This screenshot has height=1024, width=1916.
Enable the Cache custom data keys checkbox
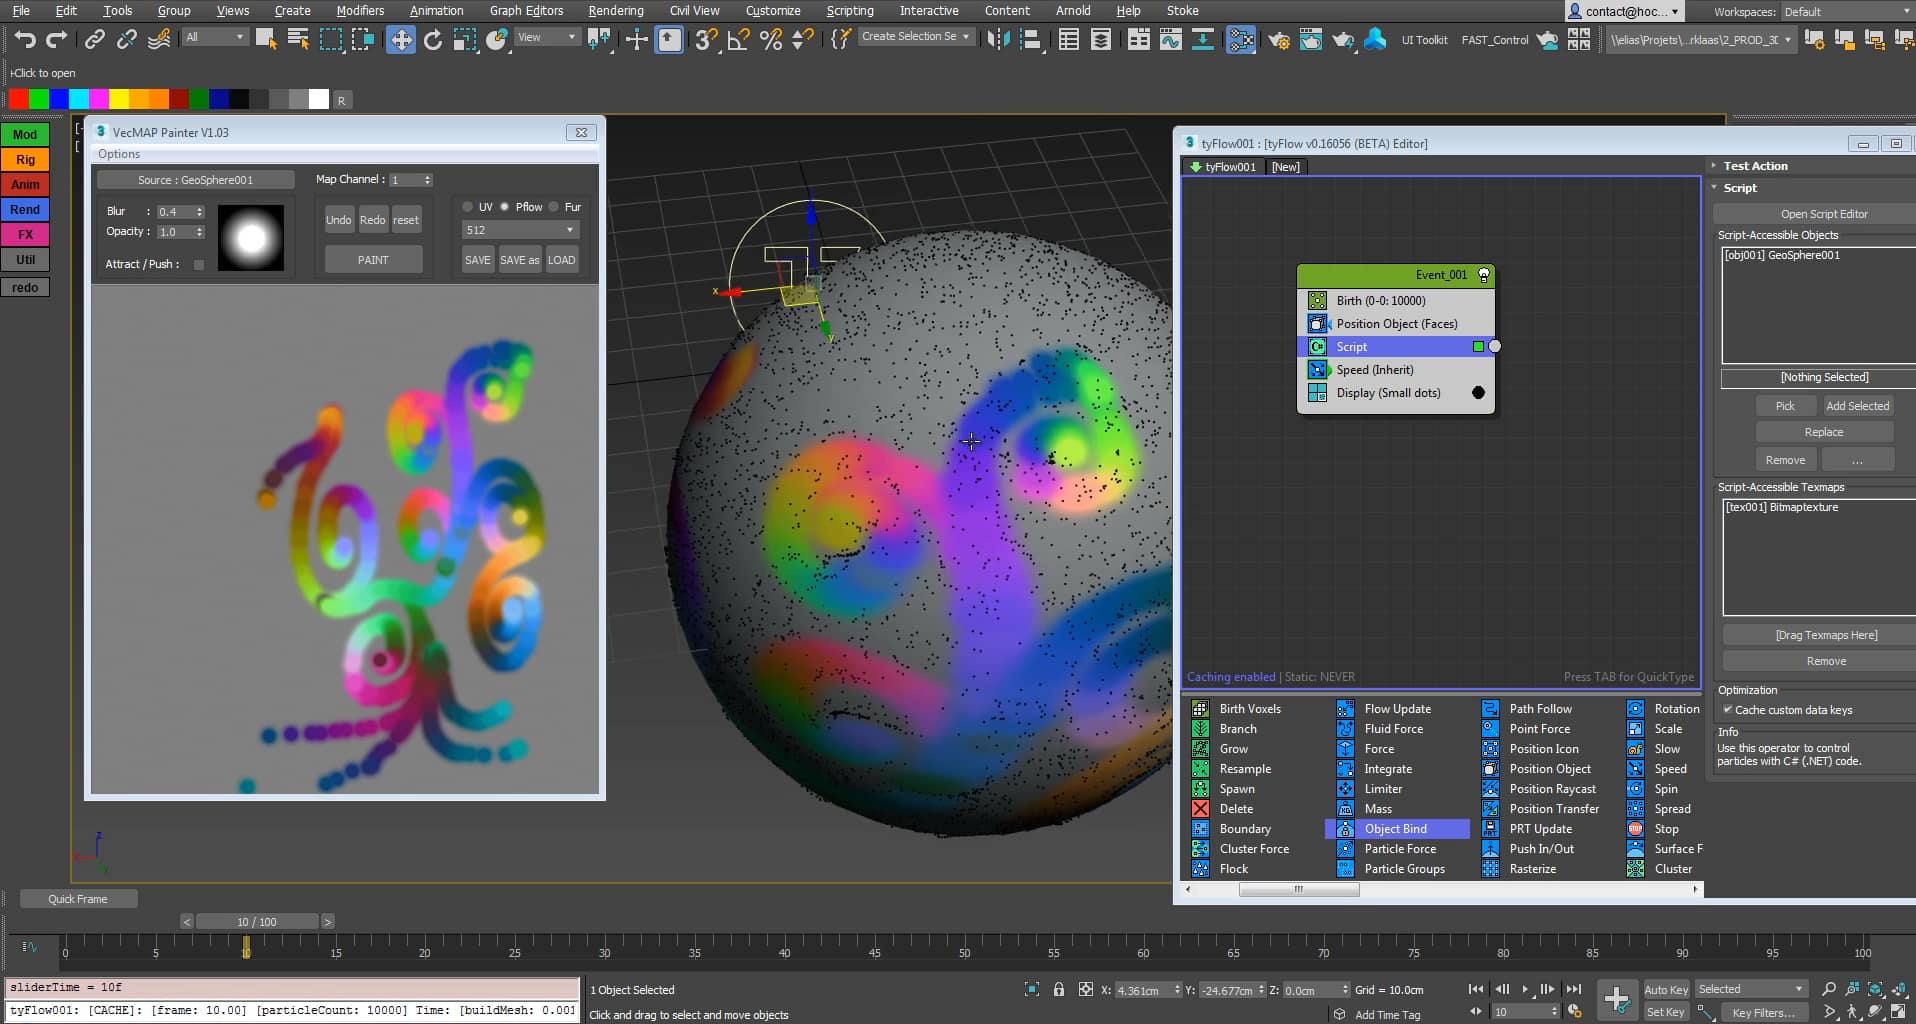1729,710
